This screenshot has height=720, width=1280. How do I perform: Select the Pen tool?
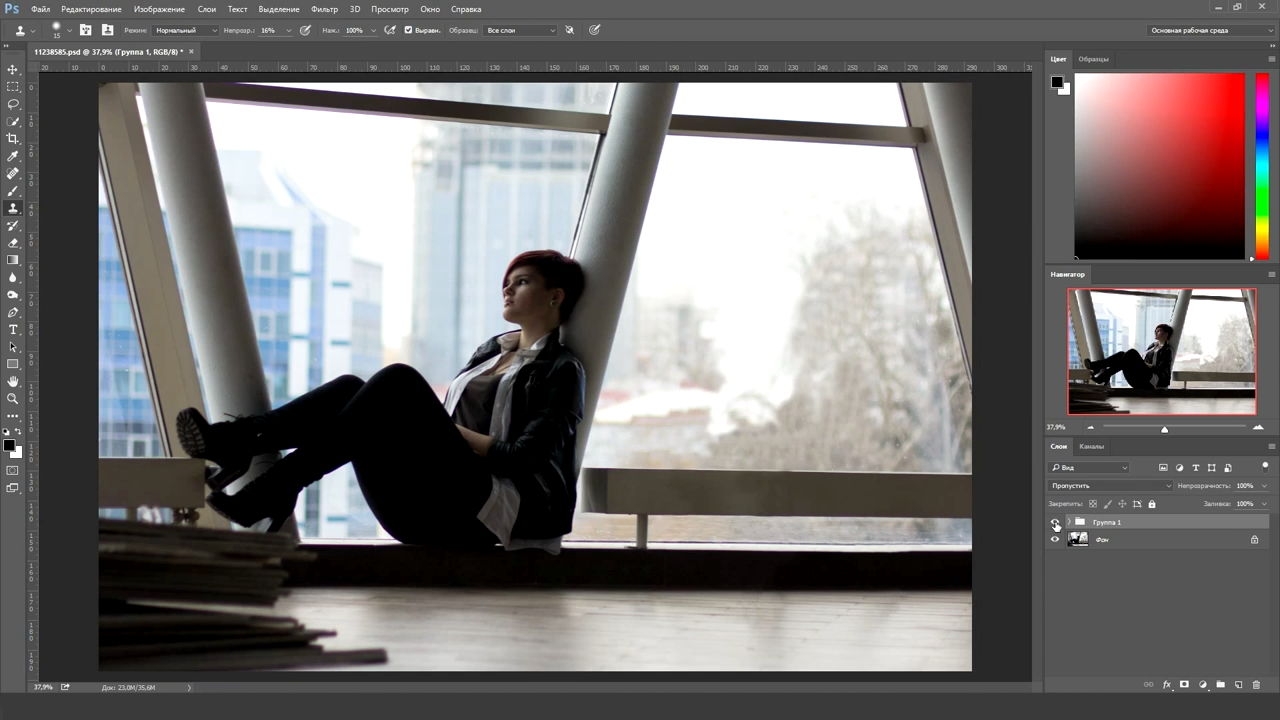point(13,312)
